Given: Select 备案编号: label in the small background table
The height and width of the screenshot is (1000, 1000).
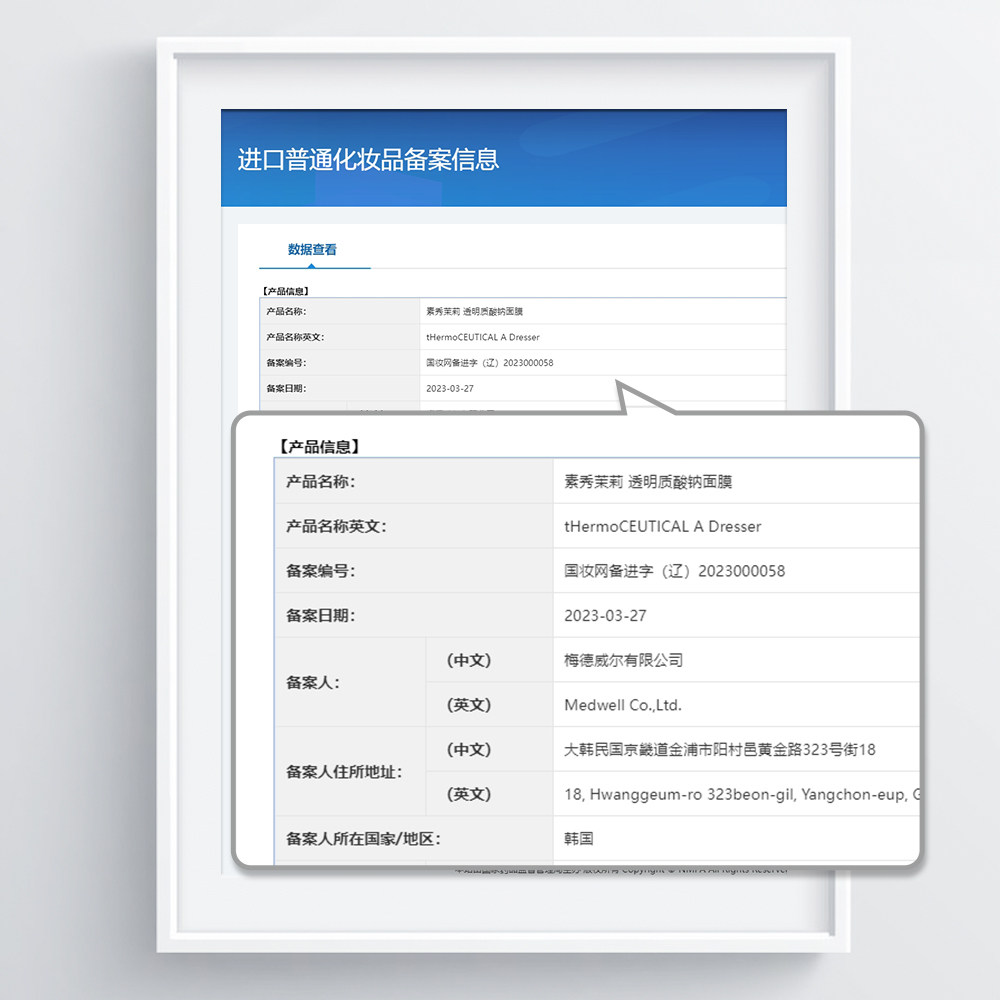Looking at the screenshot, I should pyautogui.click(x=286, y=362).
